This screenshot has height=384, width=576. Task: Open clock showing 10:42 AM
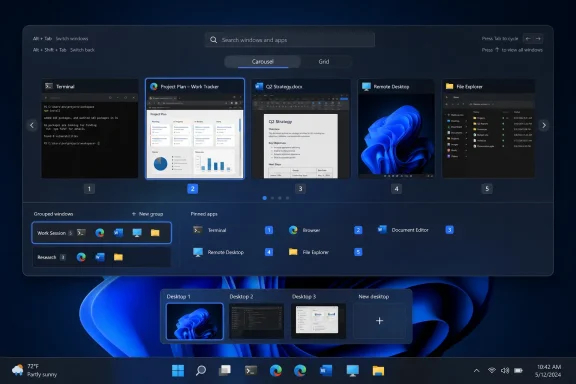[548, 370]
